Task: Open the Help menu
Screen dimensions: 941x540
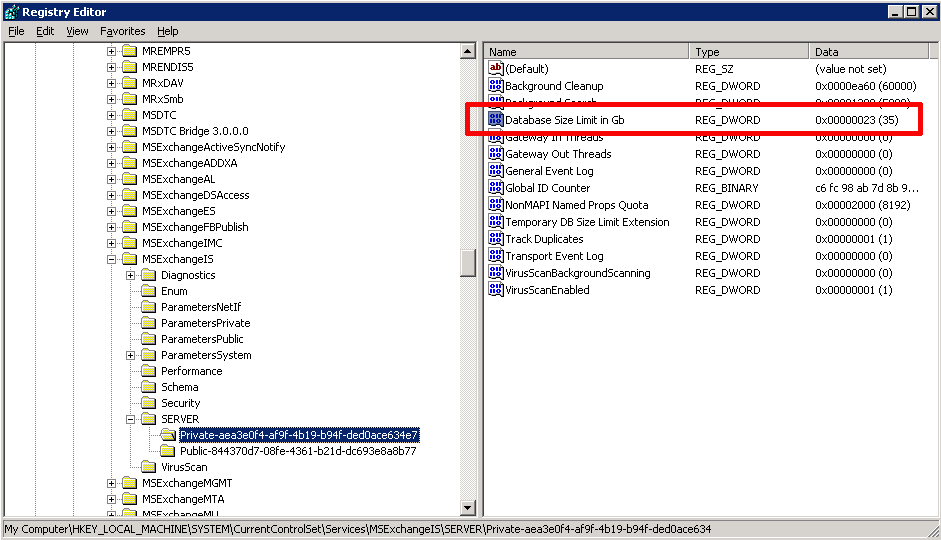Action: click(167, 31)
